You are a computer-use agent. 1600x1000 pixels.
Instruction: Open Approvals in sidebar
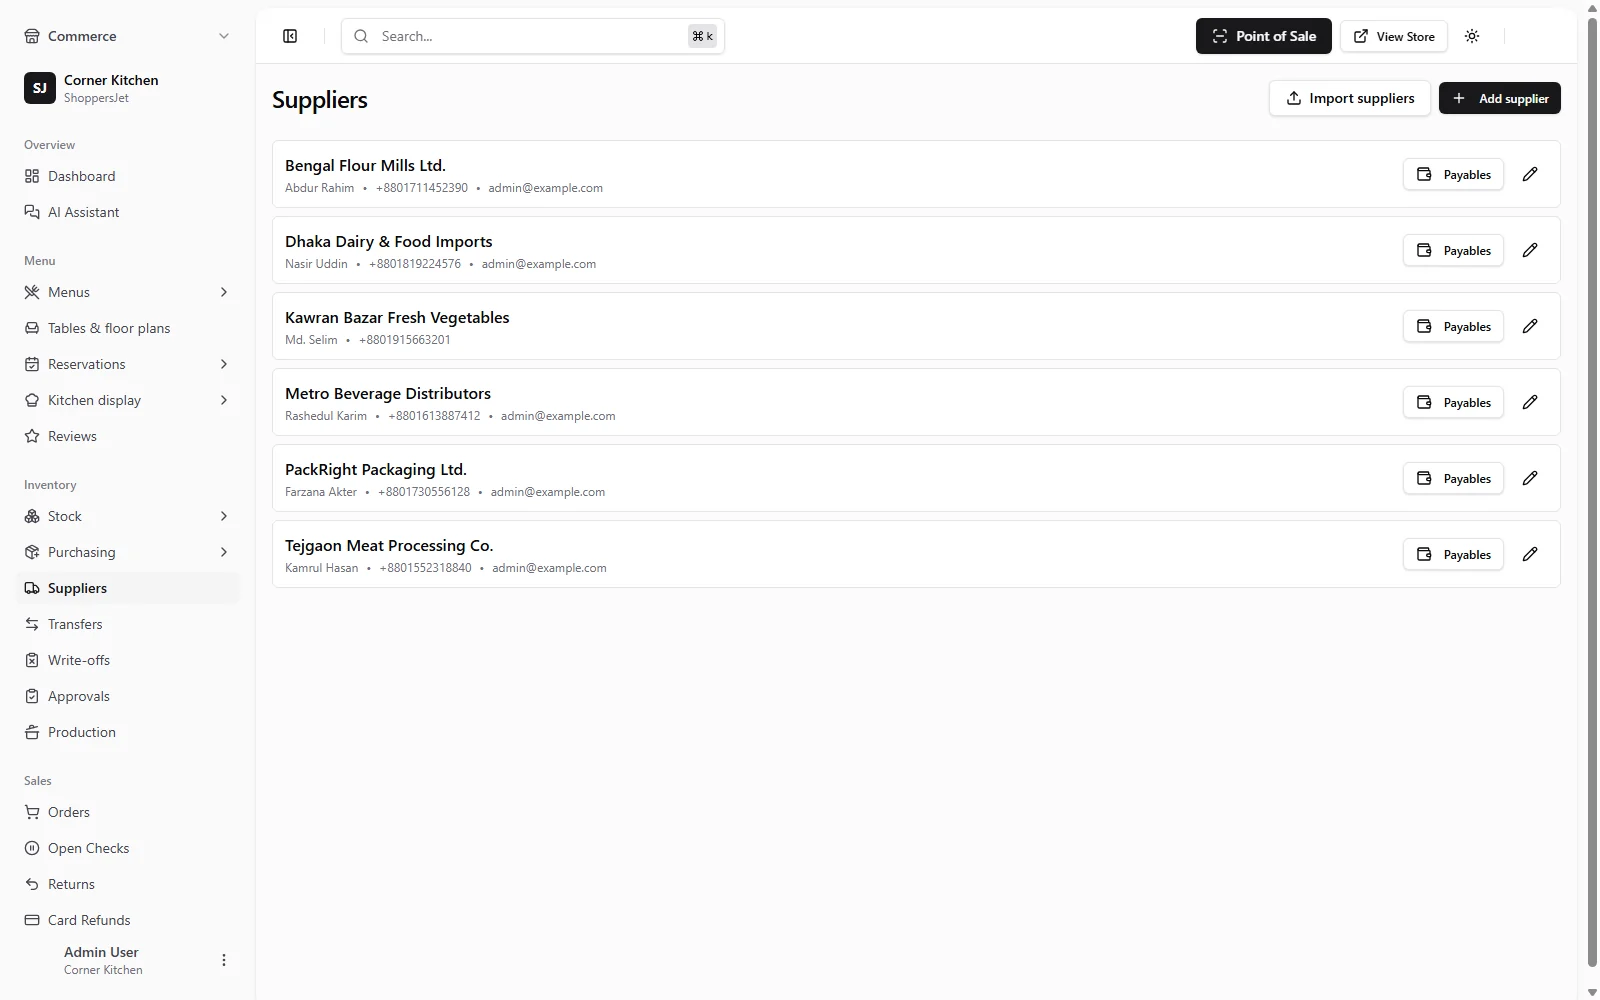(x=127, y=696)
